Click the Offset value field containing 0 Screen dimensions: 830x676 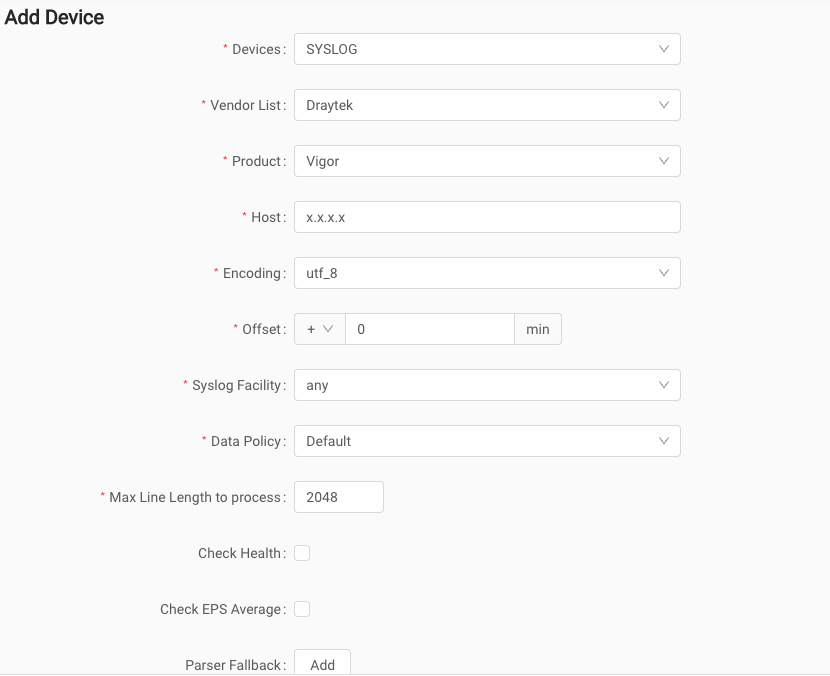(430, 328)
